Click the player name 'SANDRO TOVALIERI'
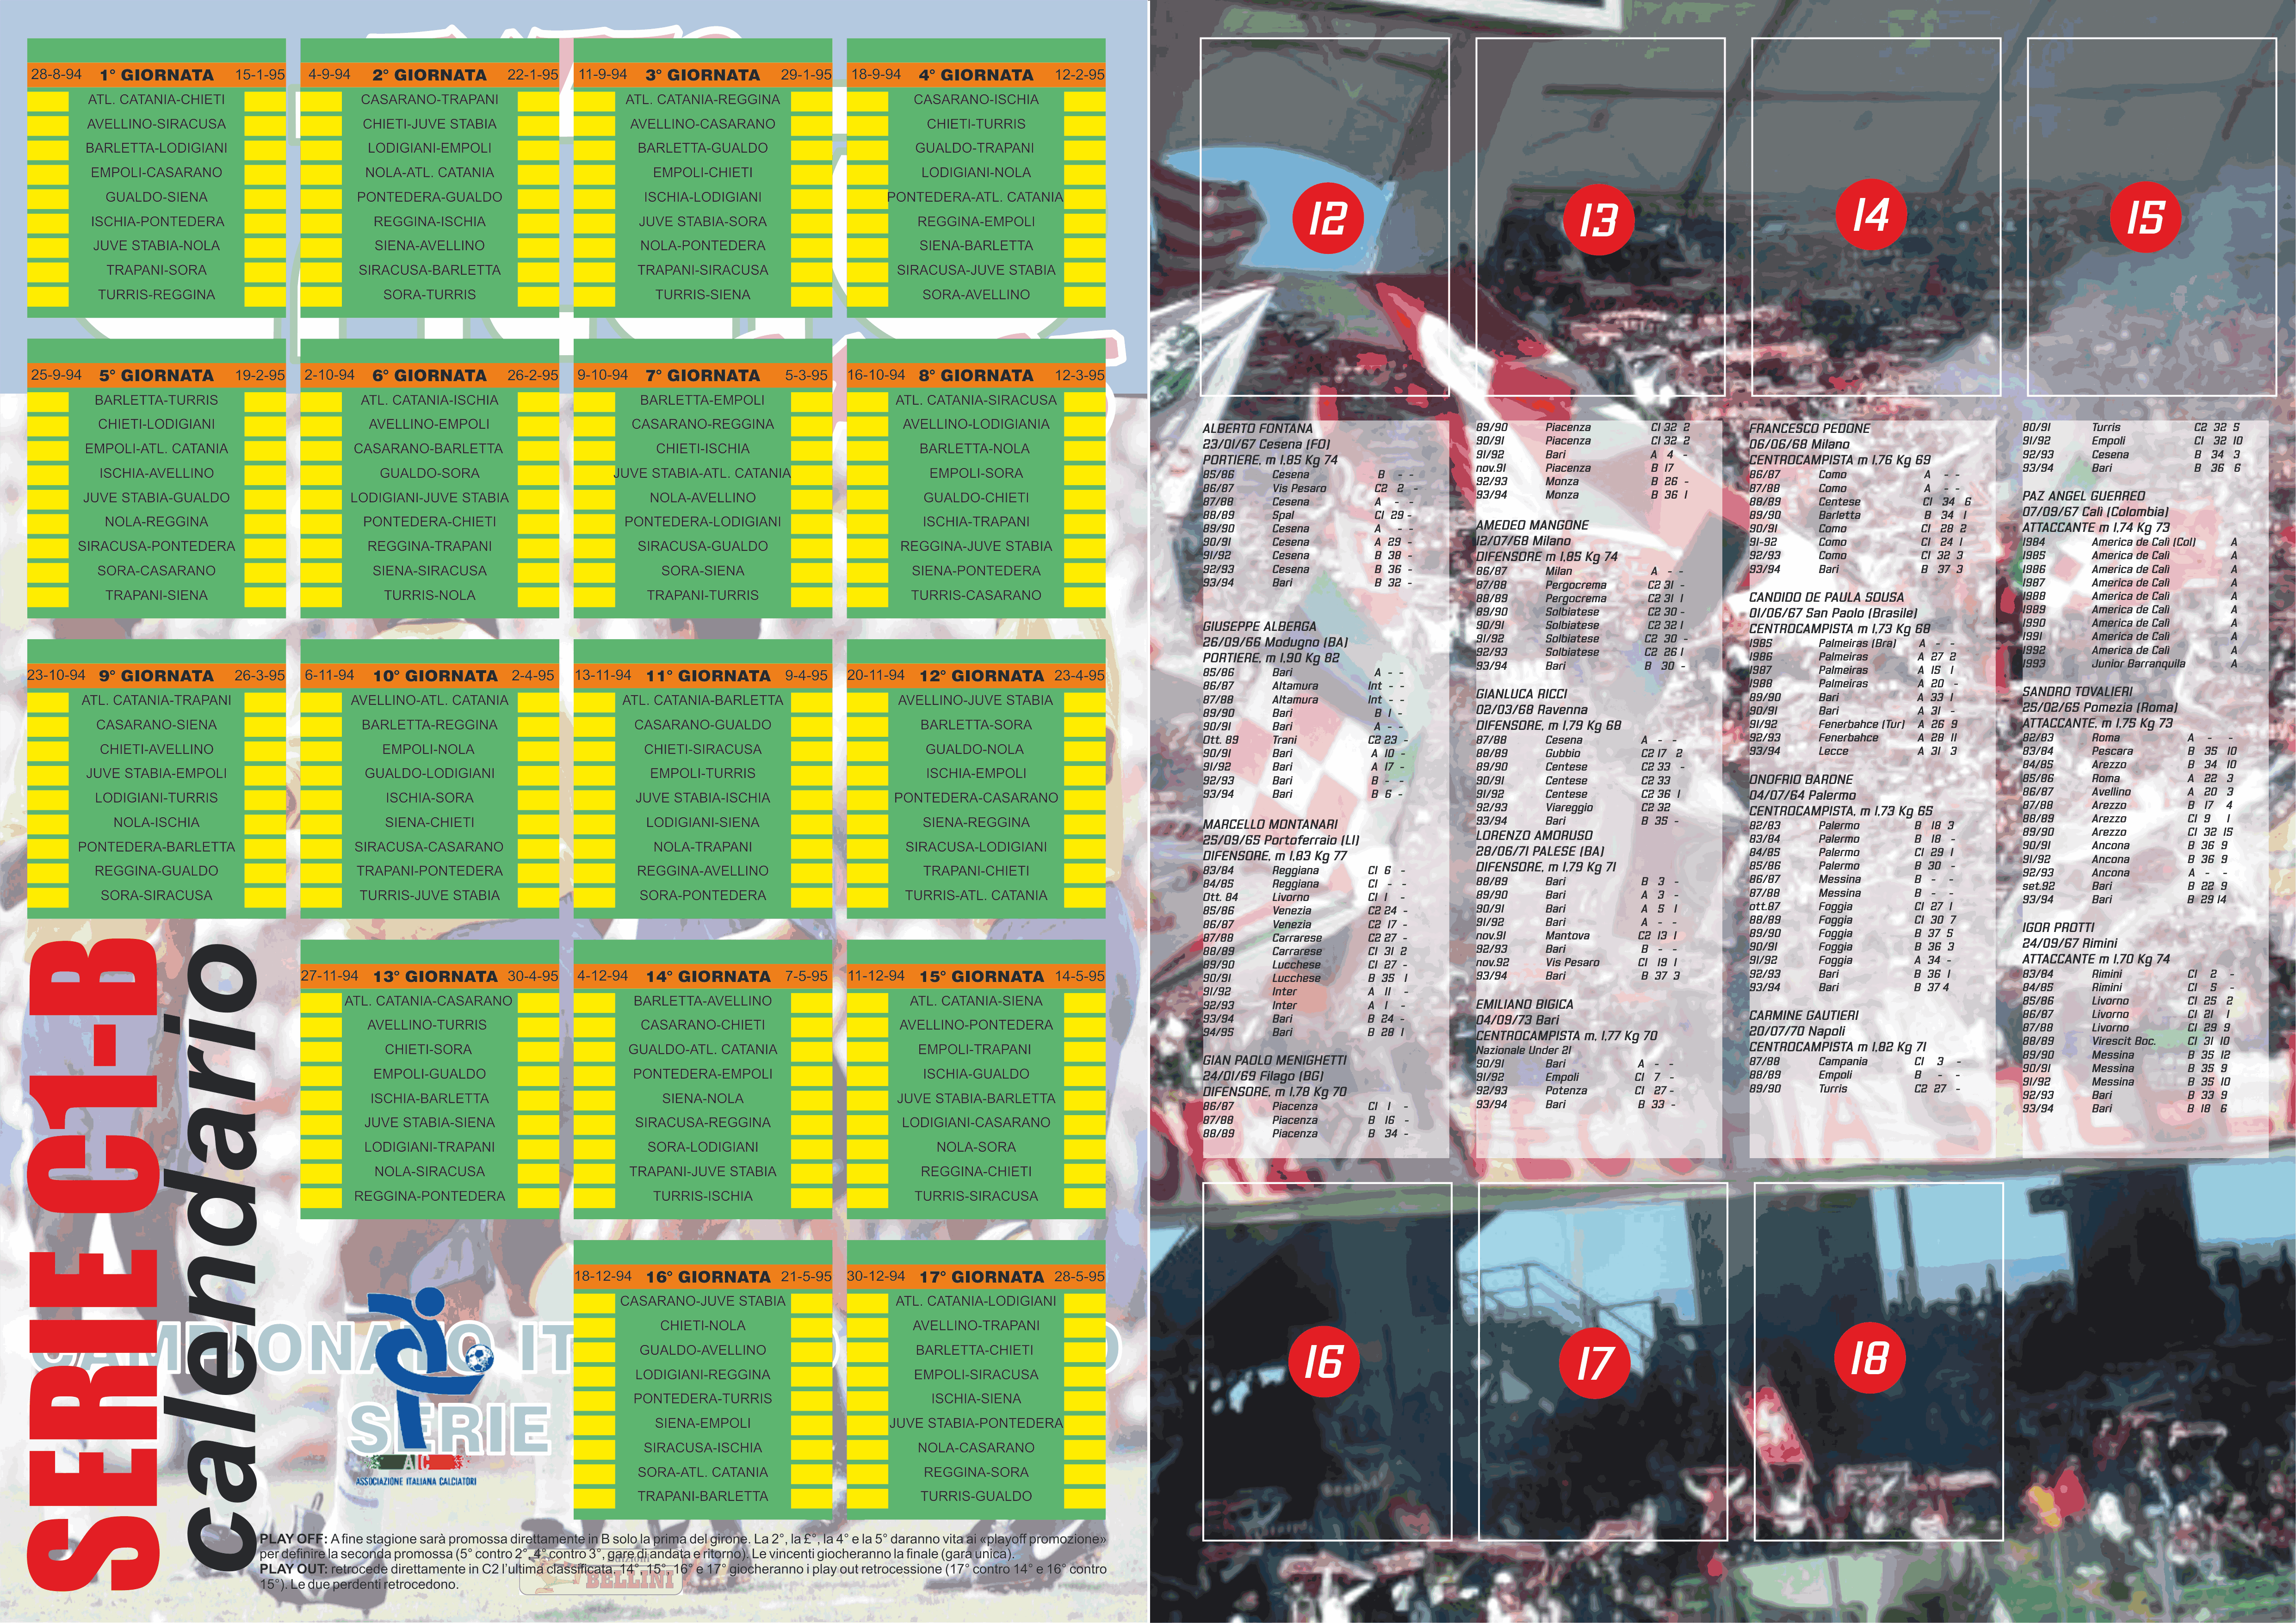The height and width of the screenshot is (1623, 2296). [x=2077, y=692]
